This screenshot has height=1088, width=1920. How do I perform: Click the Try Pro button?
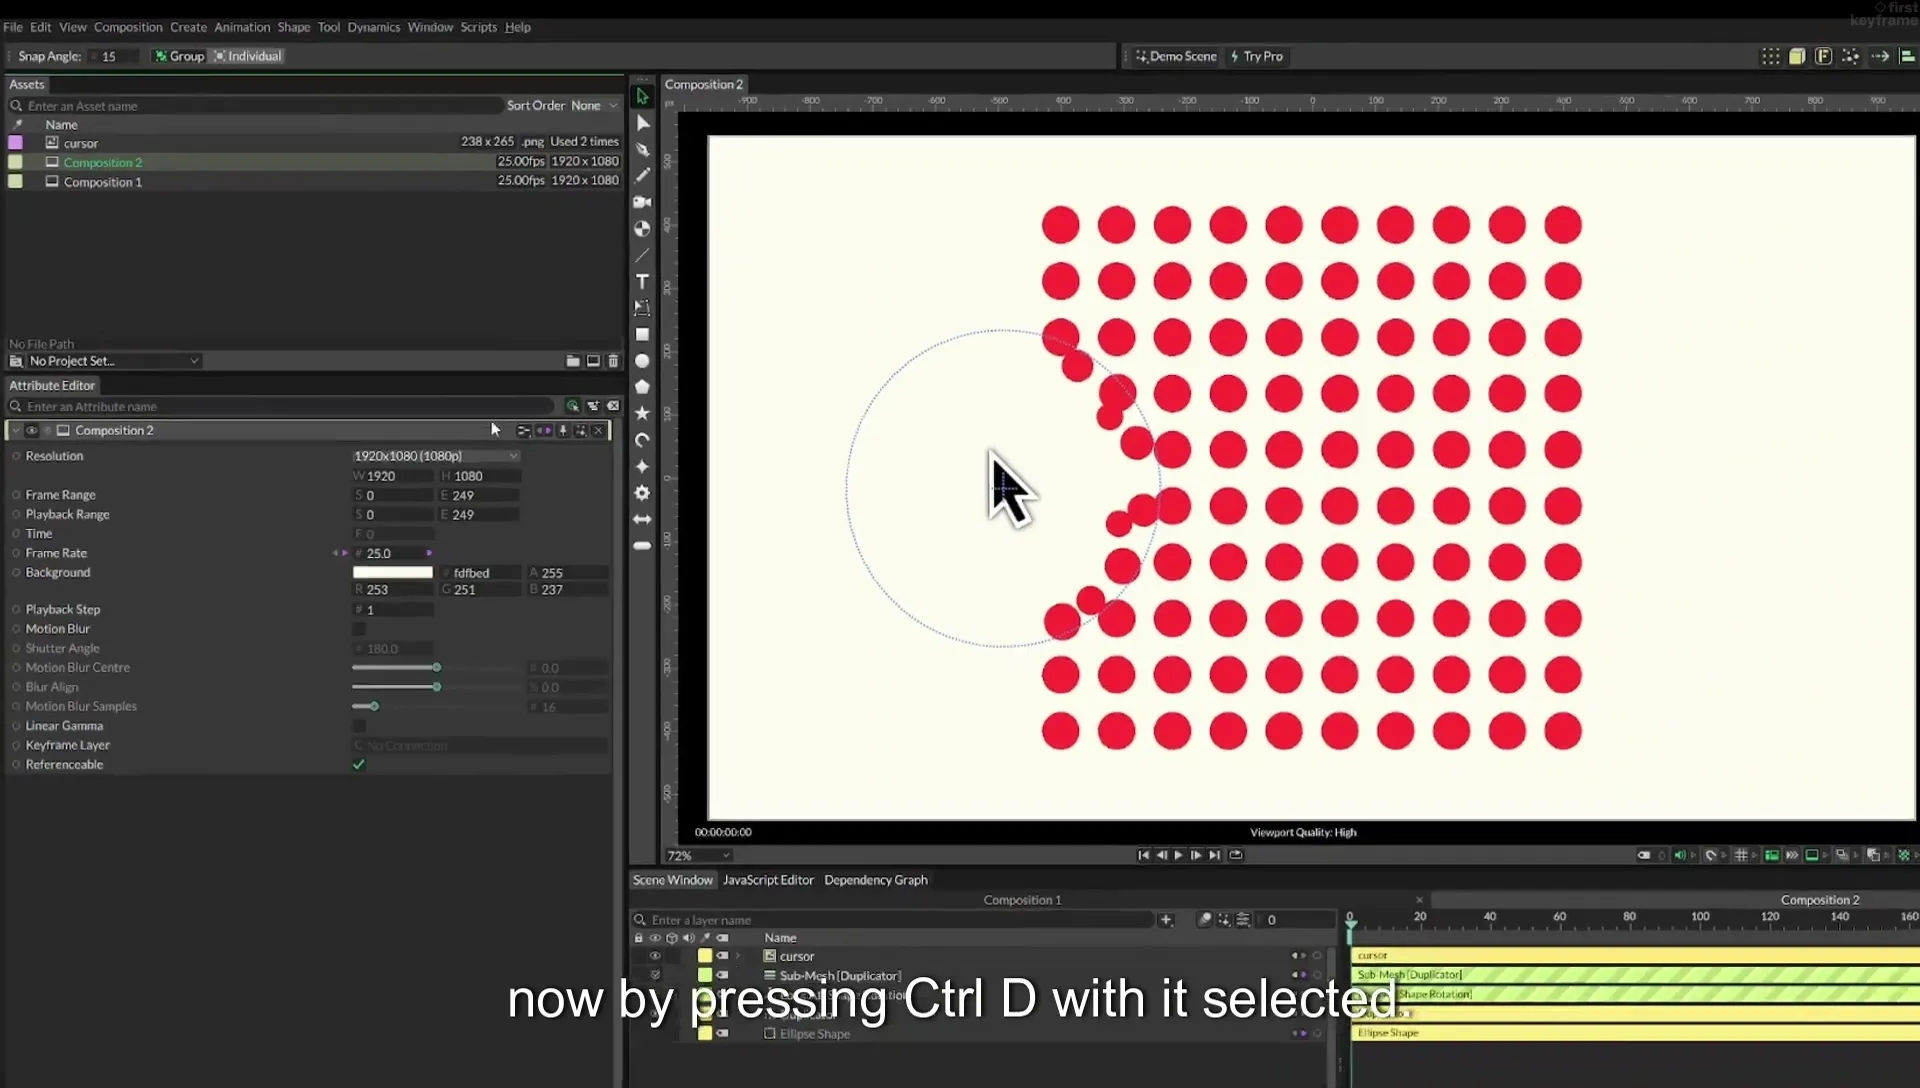pyautogui.click(x=1257, y=56)
